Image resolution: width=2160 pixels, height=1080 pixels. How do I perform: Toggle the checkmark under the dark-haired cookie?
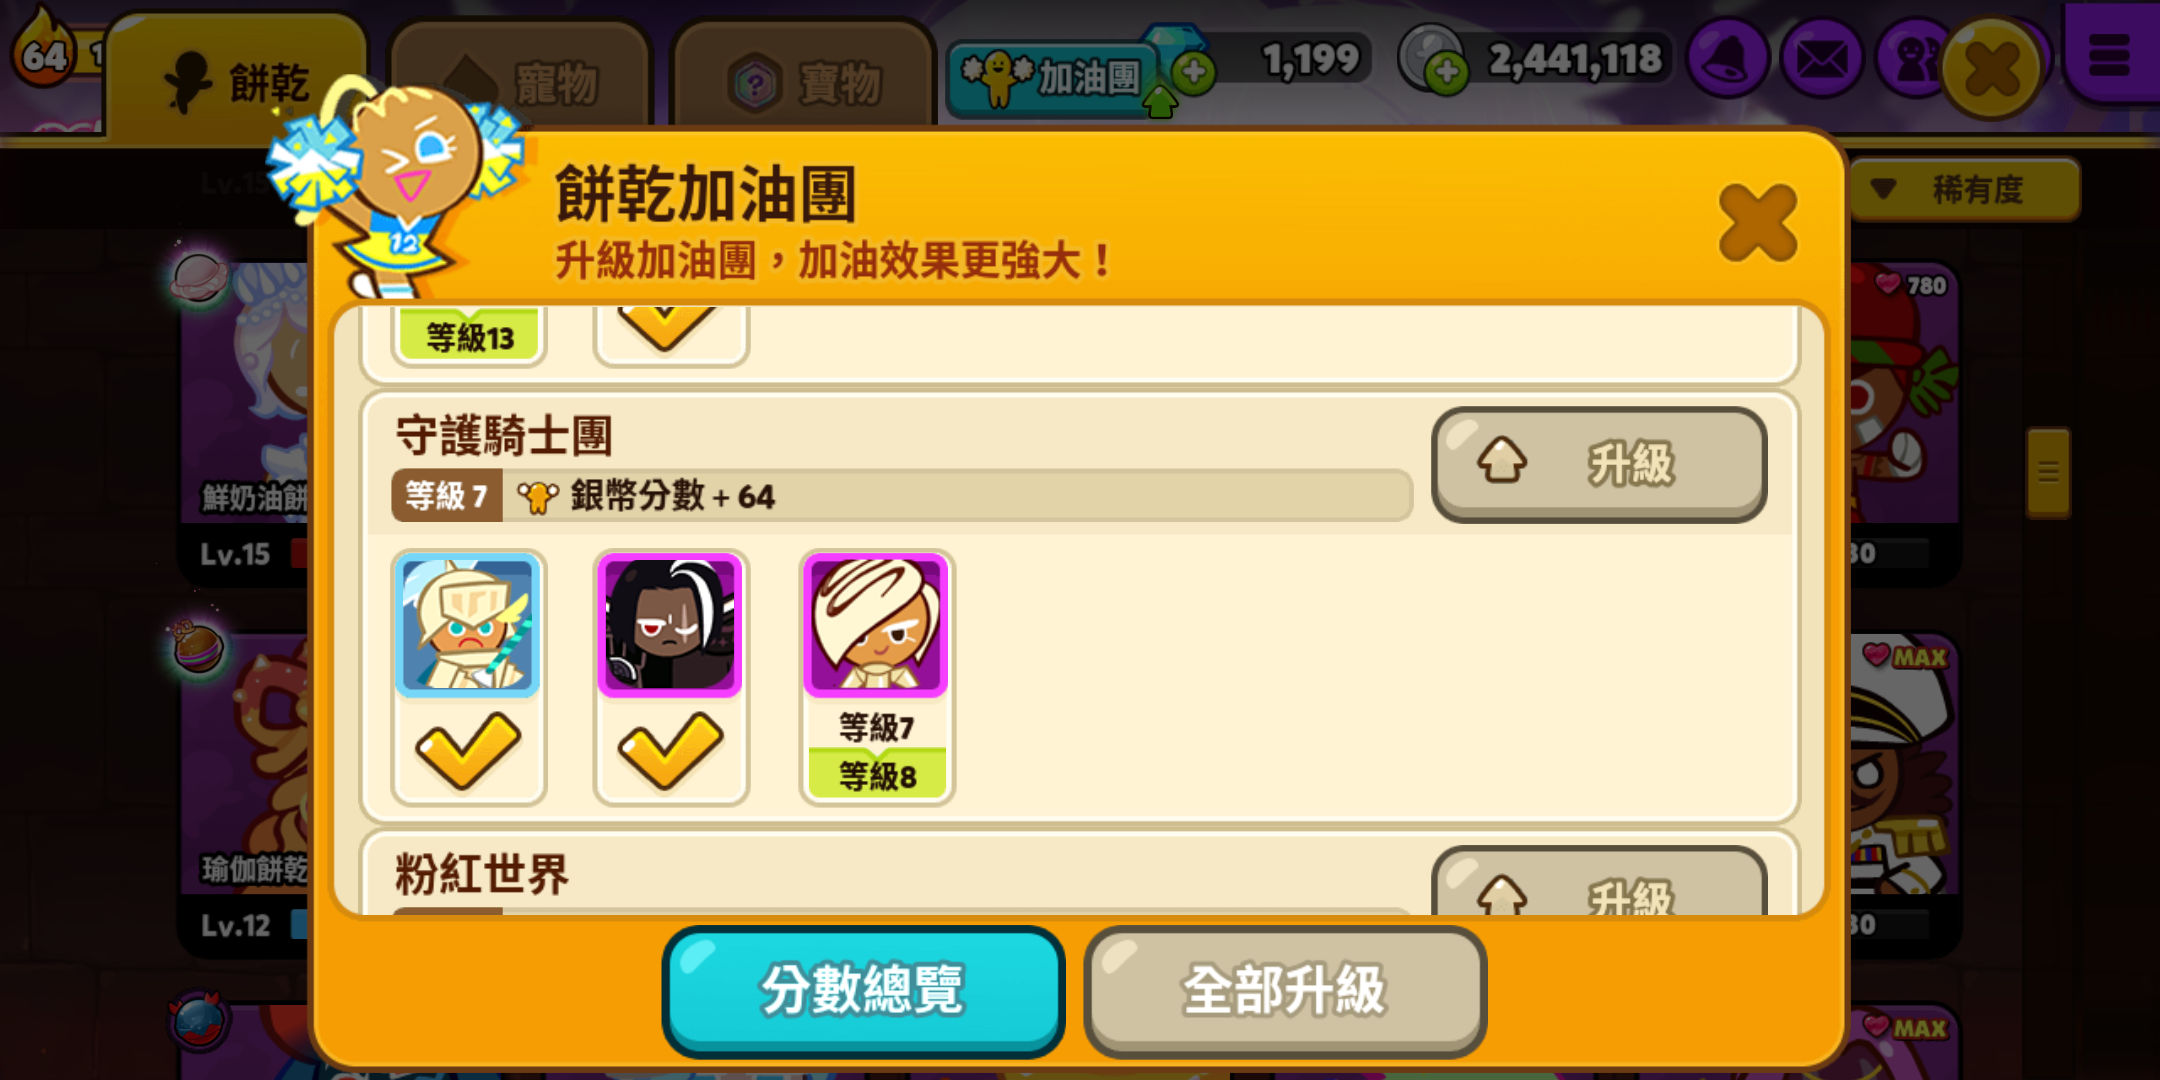670,750
